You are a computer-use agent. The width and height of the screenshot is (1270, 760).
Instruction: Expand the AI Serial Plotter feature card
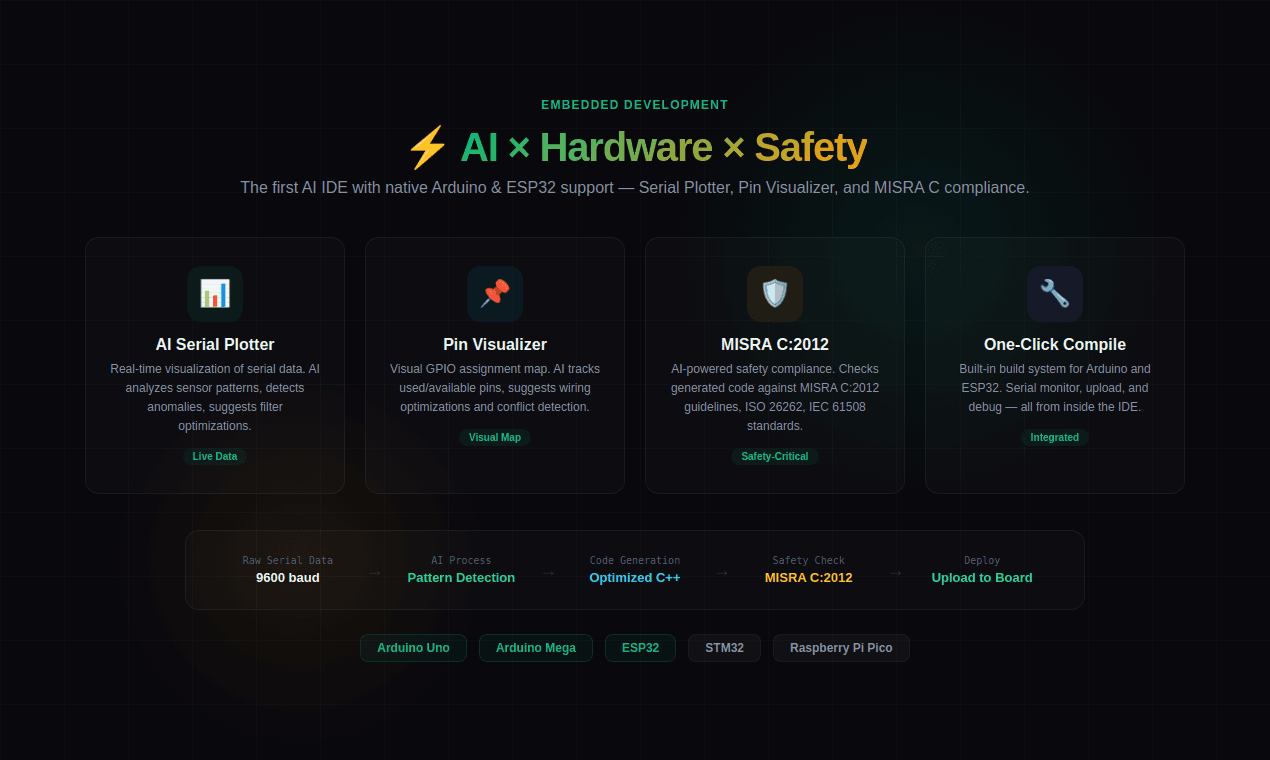pyautogui.click(x=215, y=365)
